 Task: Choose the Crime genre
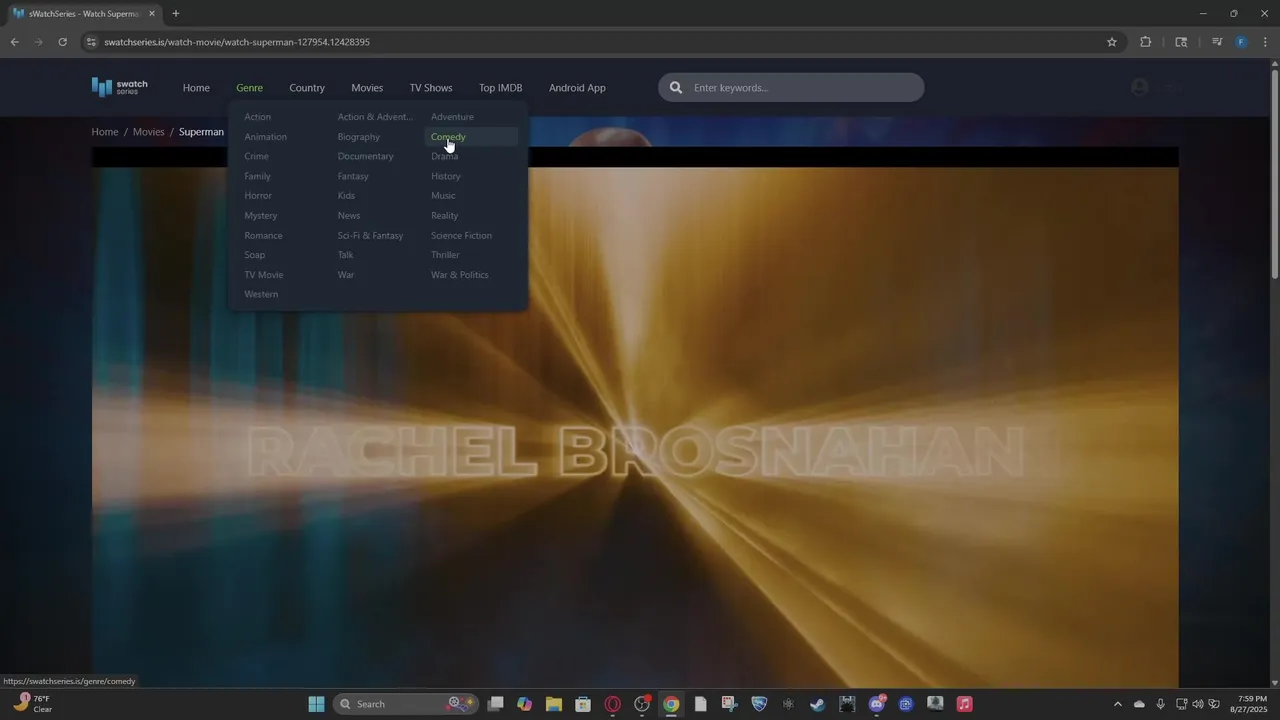point(256,156)
